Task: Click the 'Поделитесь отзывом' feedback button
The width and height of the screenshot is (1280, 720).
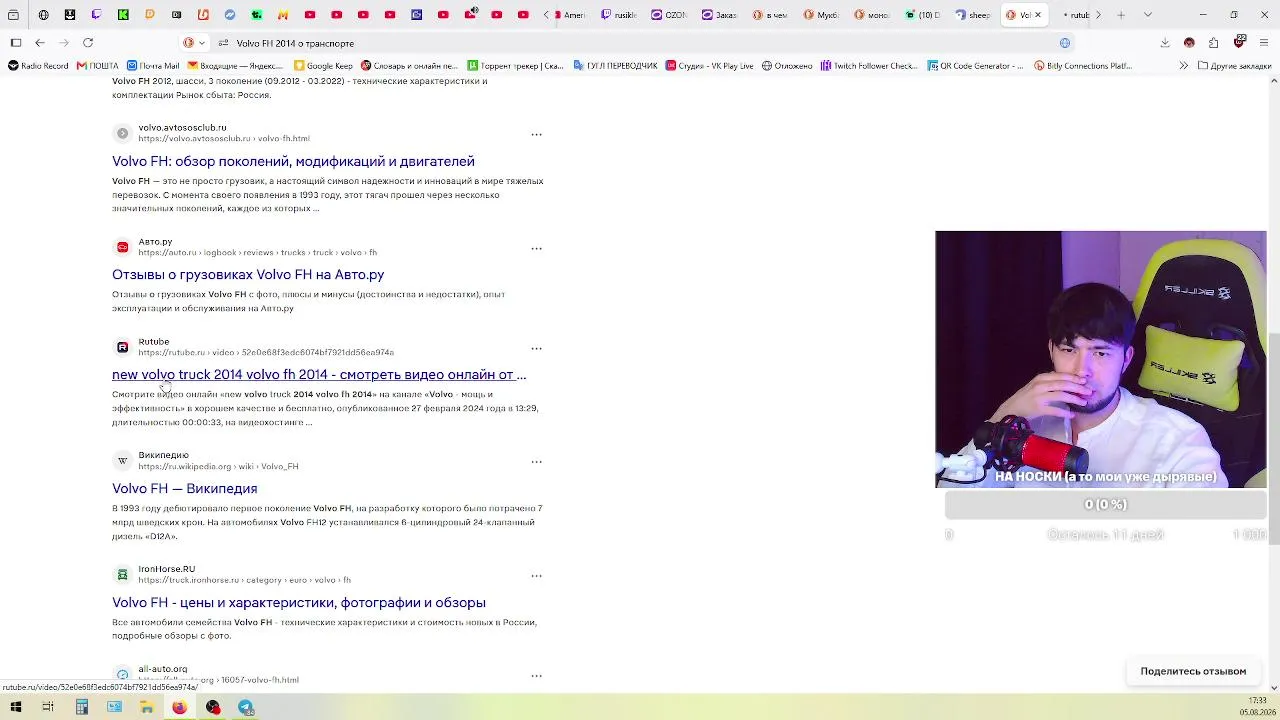Action: [x=1193, y=671]
